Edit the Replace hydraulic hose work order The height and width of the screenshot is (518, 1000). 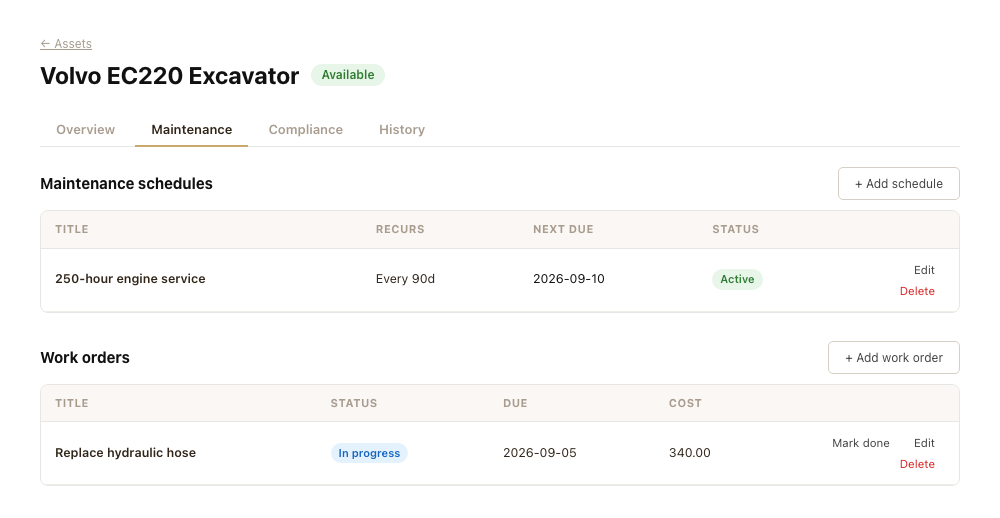point(924,443)
